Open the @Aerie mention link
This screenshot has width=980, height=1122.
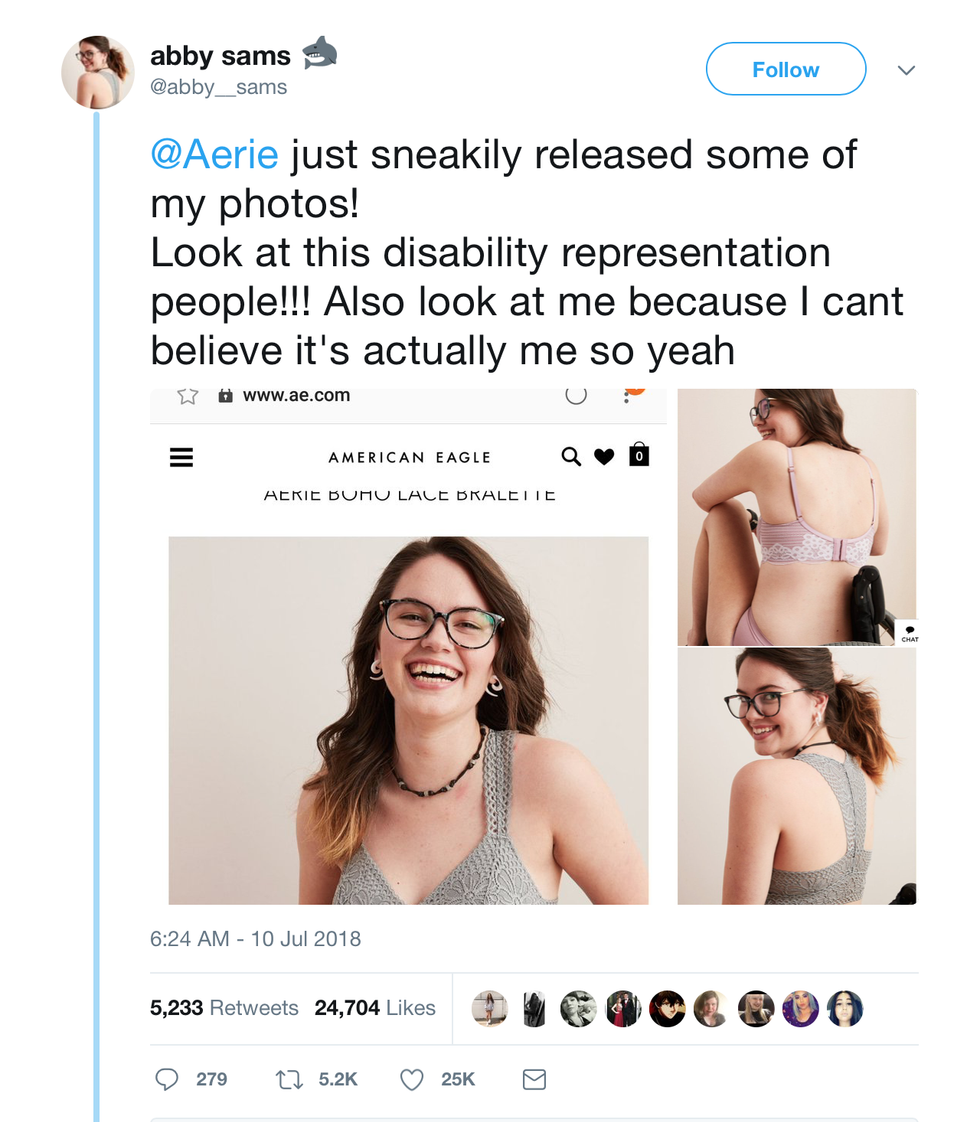(214, 155)
